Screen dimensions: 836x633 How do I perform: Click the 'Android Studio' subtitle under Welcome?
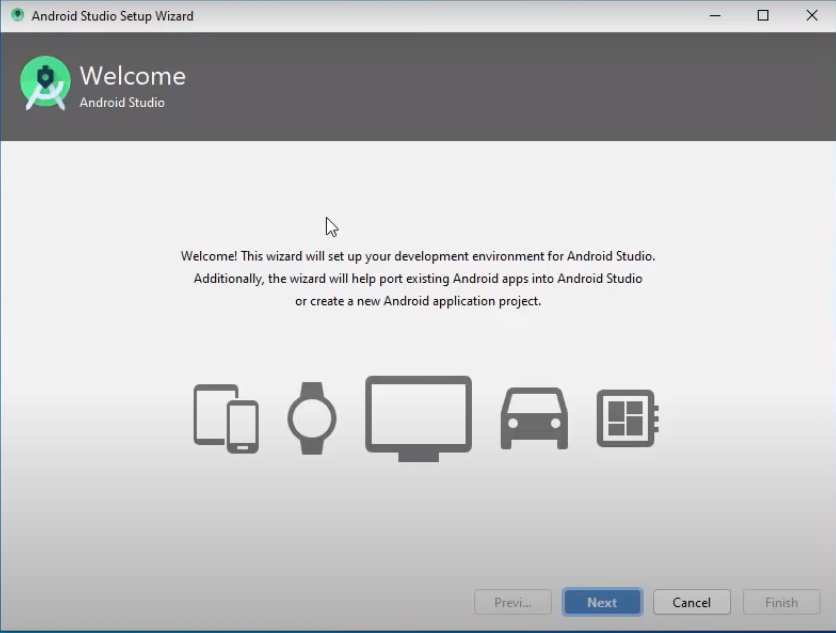(122, 102)
